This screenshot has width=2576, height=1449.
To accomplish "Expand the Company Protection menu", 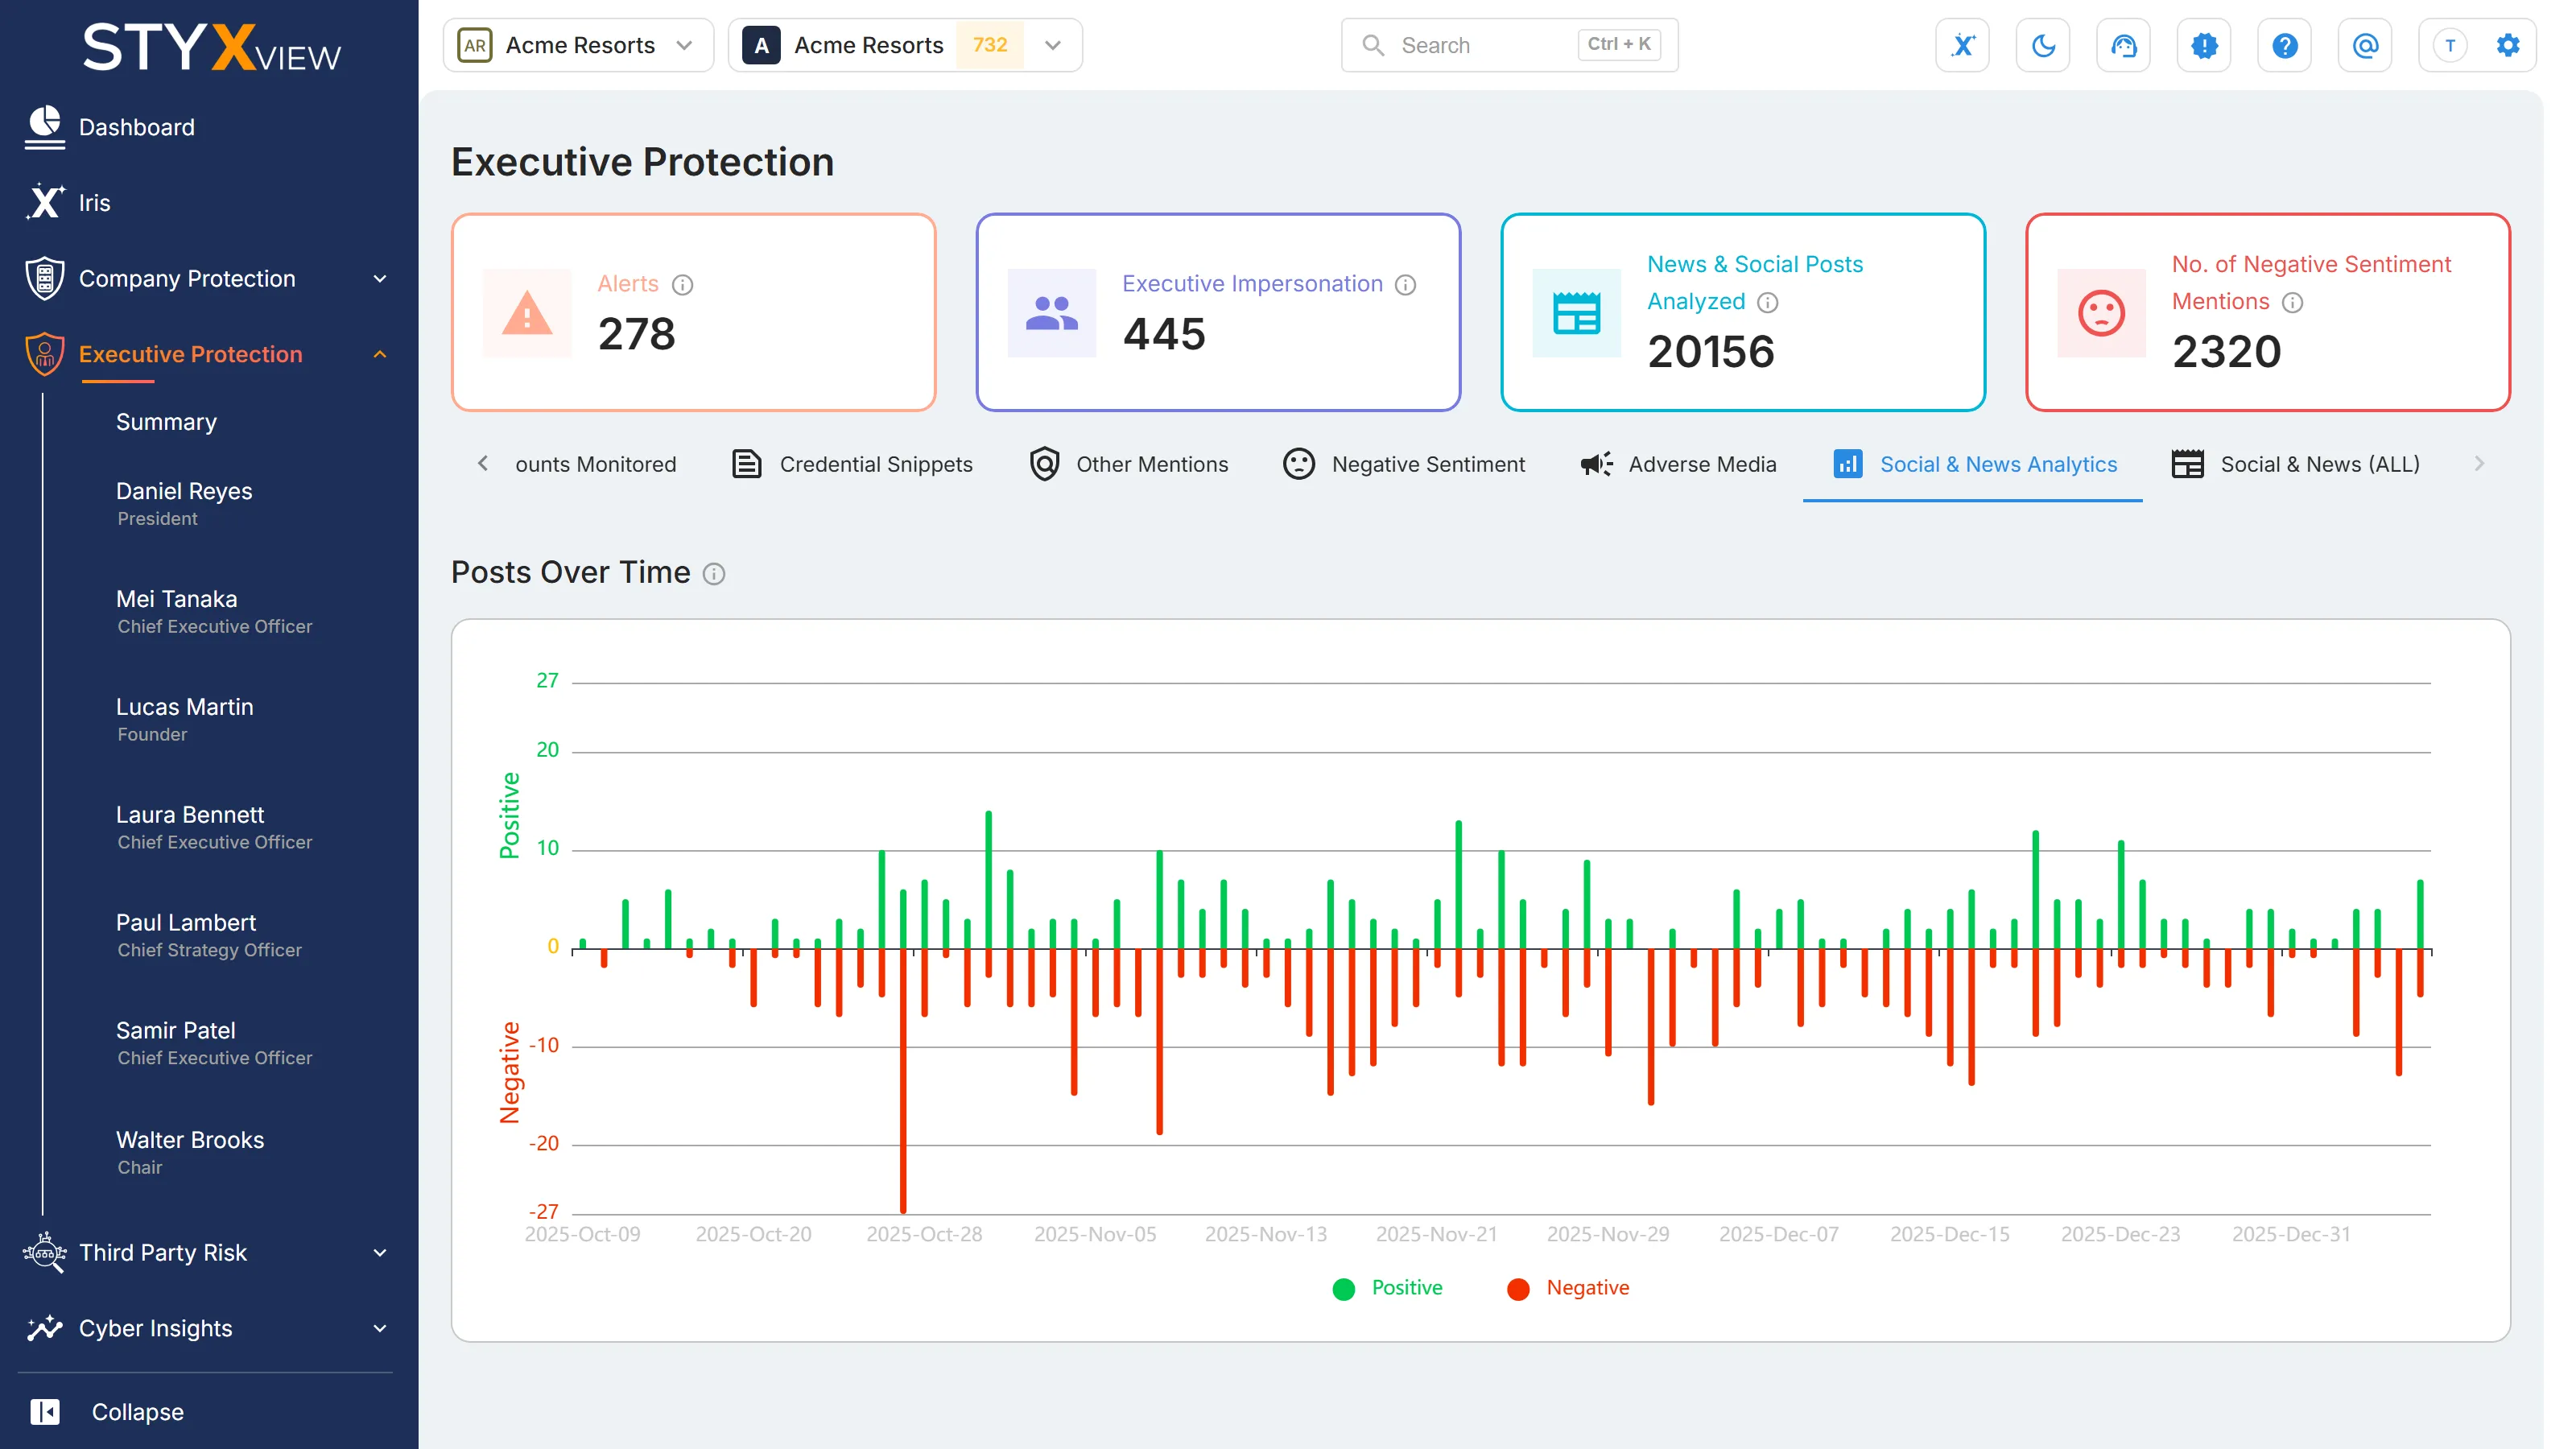I will pos(208,279).
